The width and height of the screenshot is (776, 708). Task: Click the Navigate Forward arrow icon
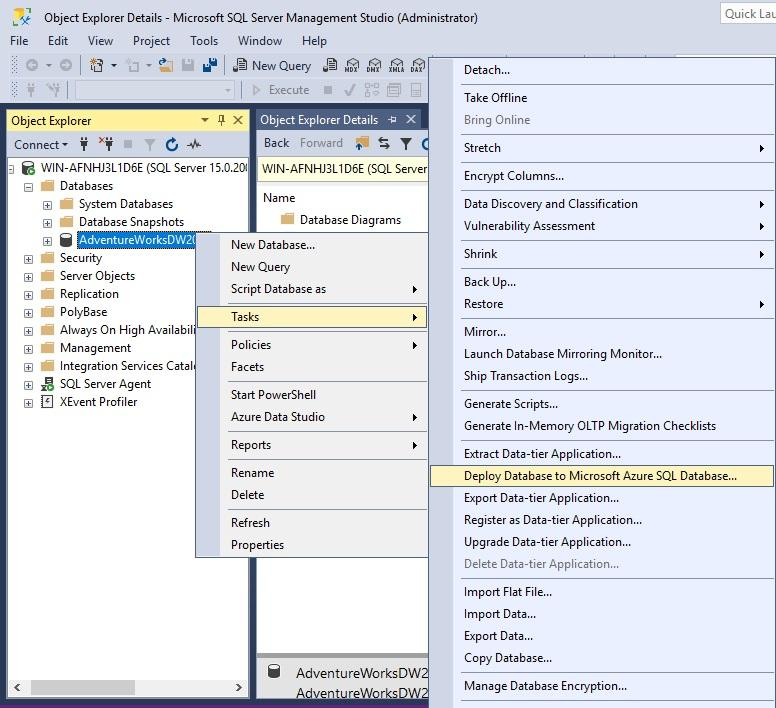[x=66, y=65]
